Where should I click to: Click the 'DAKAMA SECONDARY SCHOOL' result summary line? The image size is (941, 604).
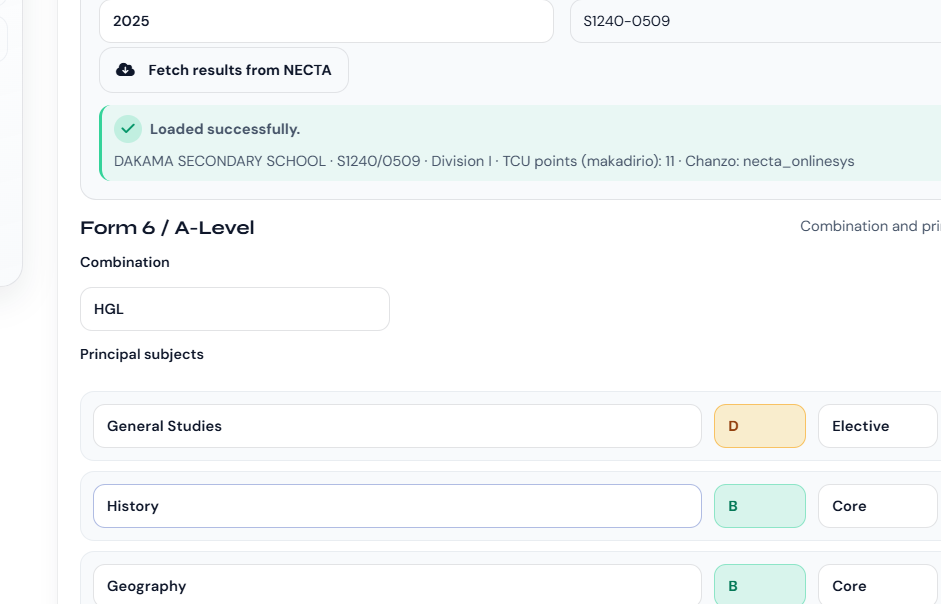pyautogui.click(x=484, y=161)
